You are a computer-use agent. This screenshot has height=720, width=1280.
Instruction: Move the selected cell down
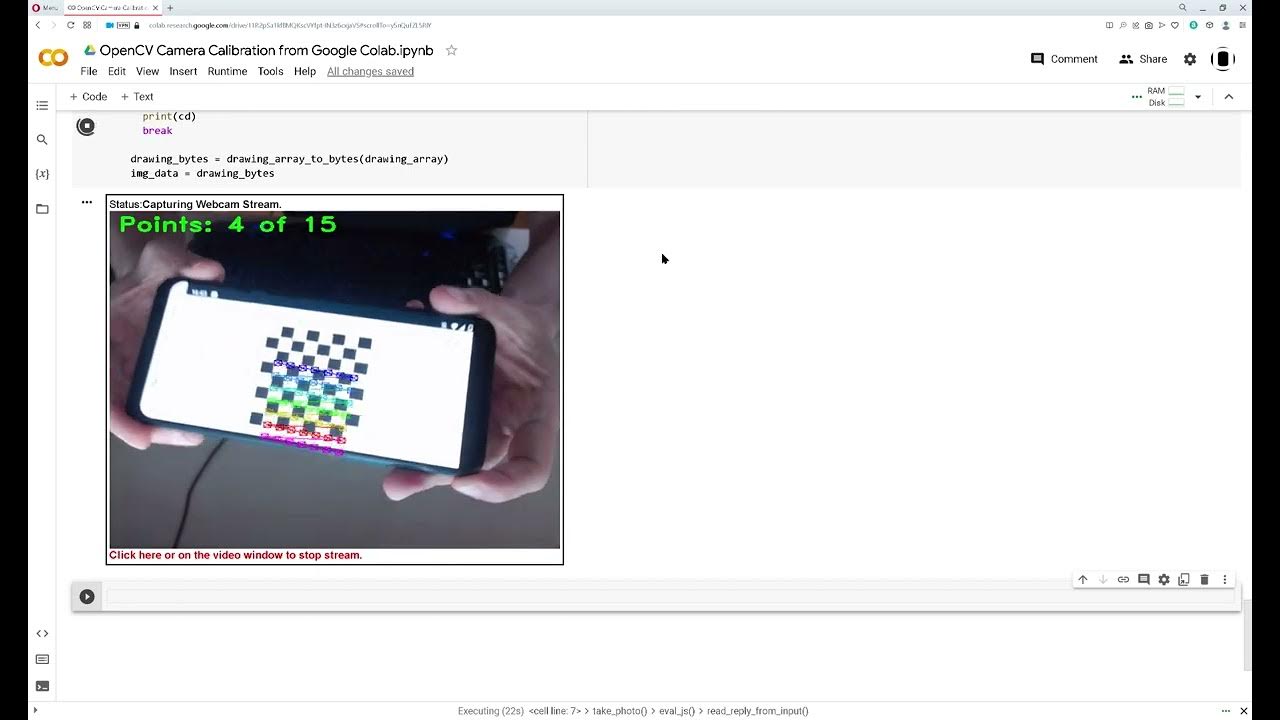(x=1103, y=580)
